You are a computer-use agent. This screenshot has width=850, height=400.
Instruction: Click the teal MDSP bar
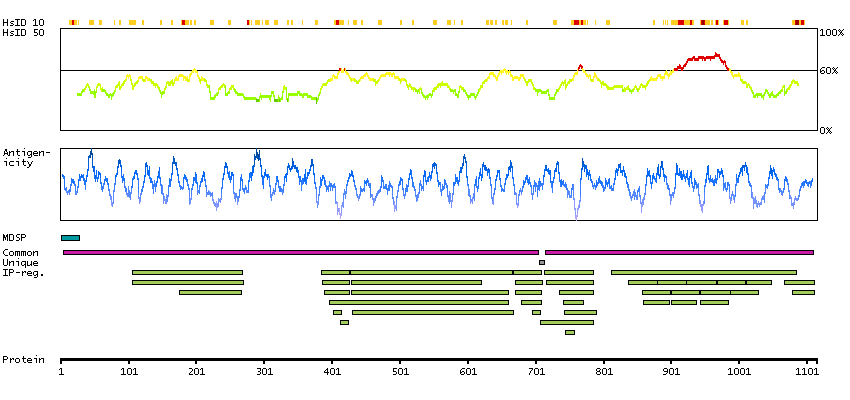pos(70,237)
